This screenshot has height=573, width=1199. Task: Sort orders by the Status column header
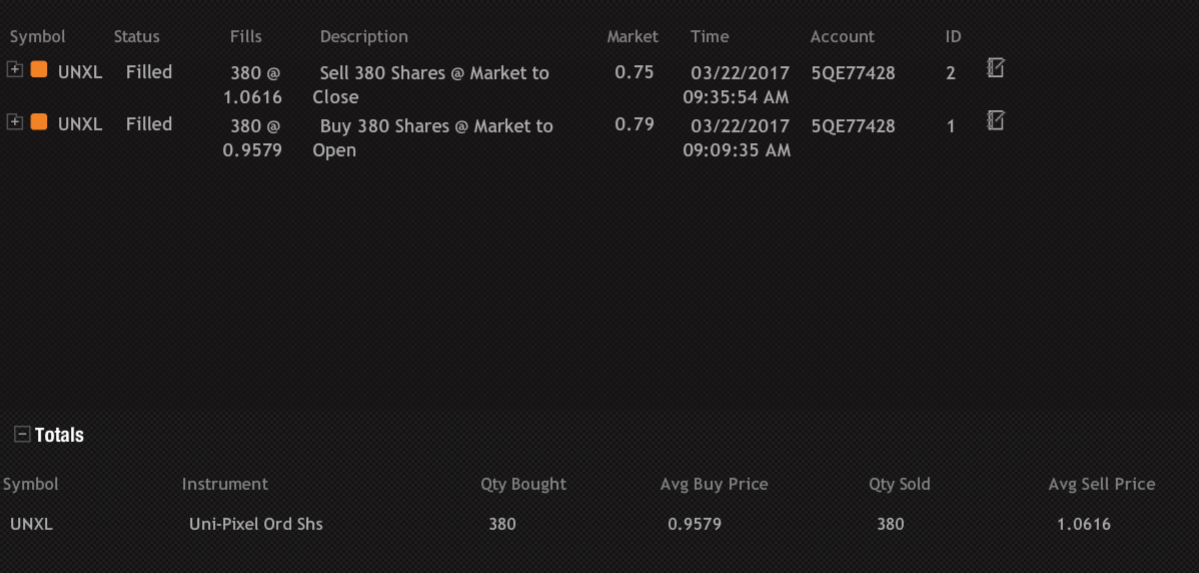tap(136, 36)
